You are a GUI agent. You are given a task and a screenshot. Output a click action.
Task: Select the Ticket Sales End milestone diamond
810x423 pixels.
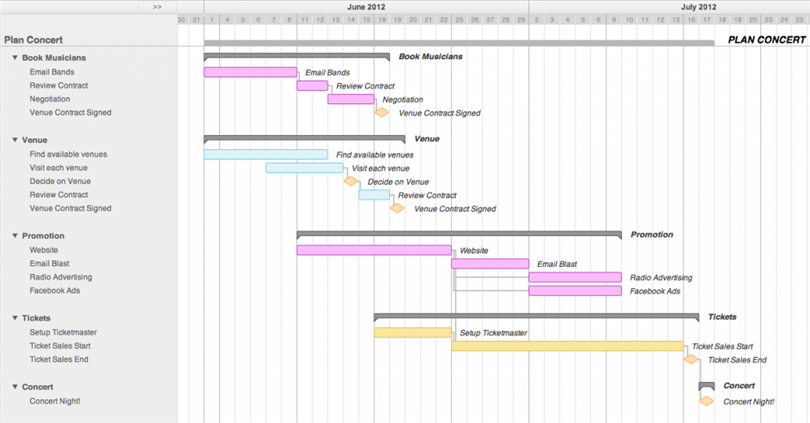pyautogui.click(x=691, y=359)
